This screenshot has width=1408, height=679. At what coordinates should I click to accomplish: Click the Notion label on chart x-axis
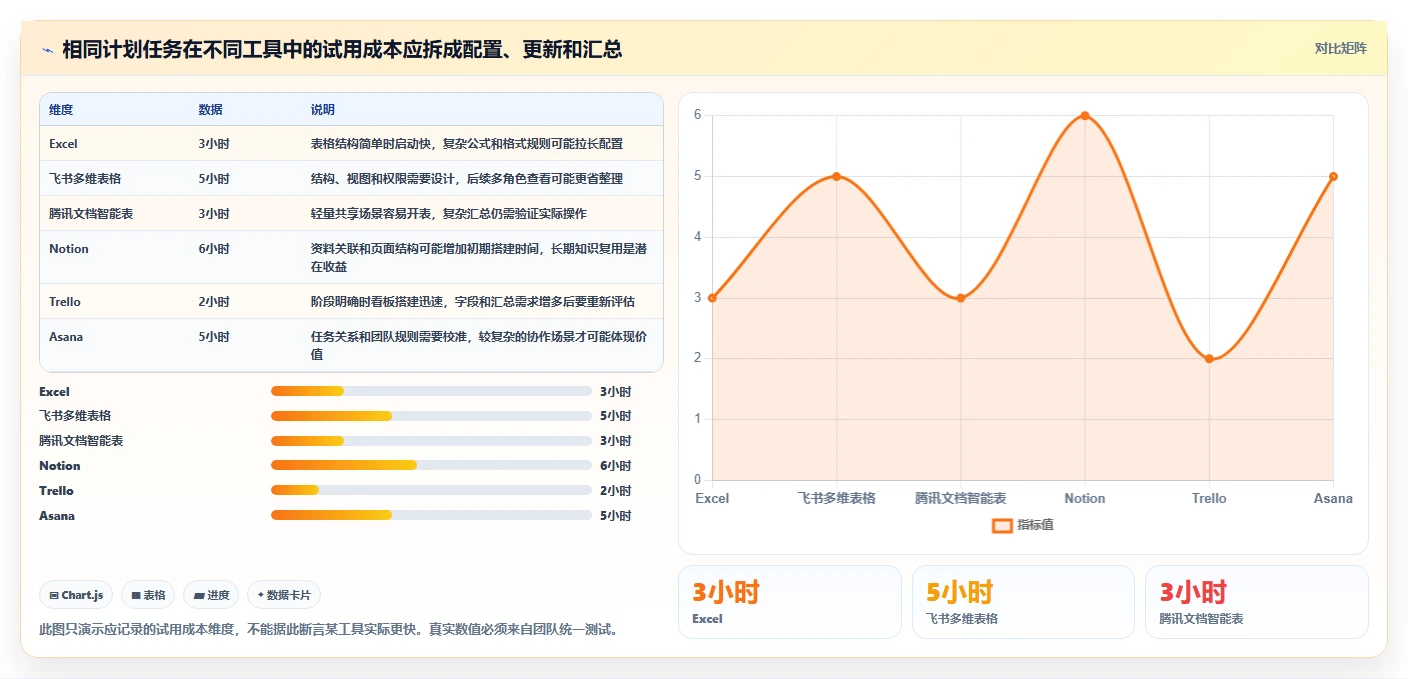click(x=1085, y=498)
